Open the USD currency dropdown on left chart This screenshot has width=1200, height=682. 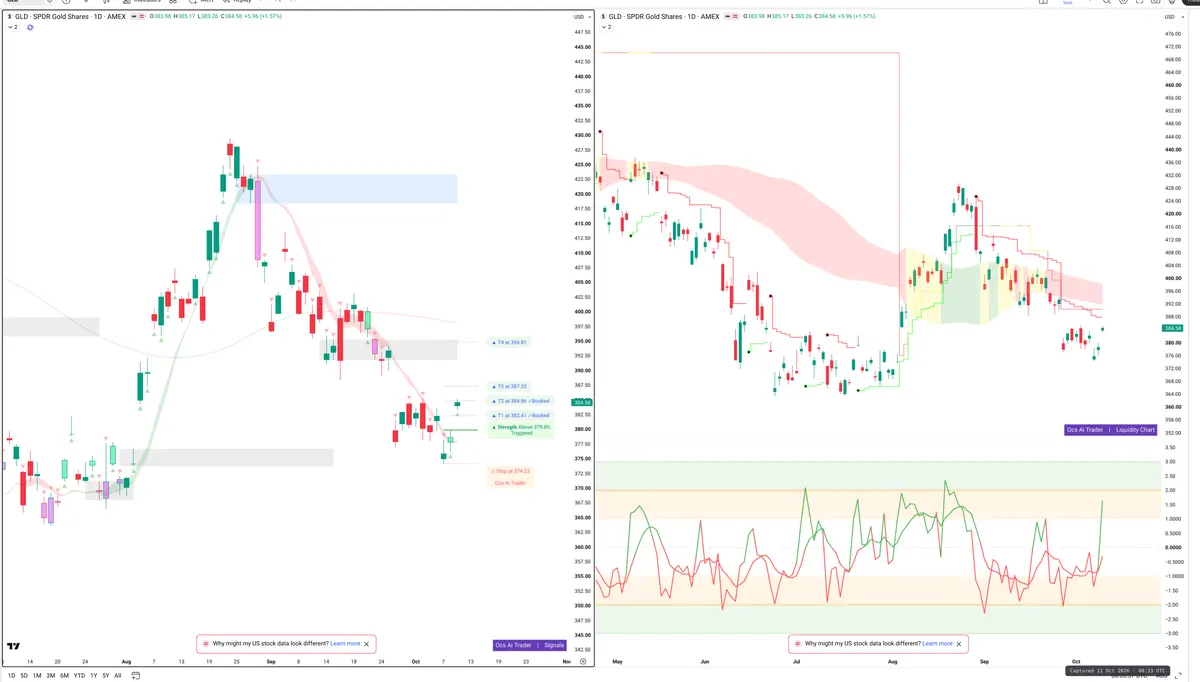pos(580,17)
